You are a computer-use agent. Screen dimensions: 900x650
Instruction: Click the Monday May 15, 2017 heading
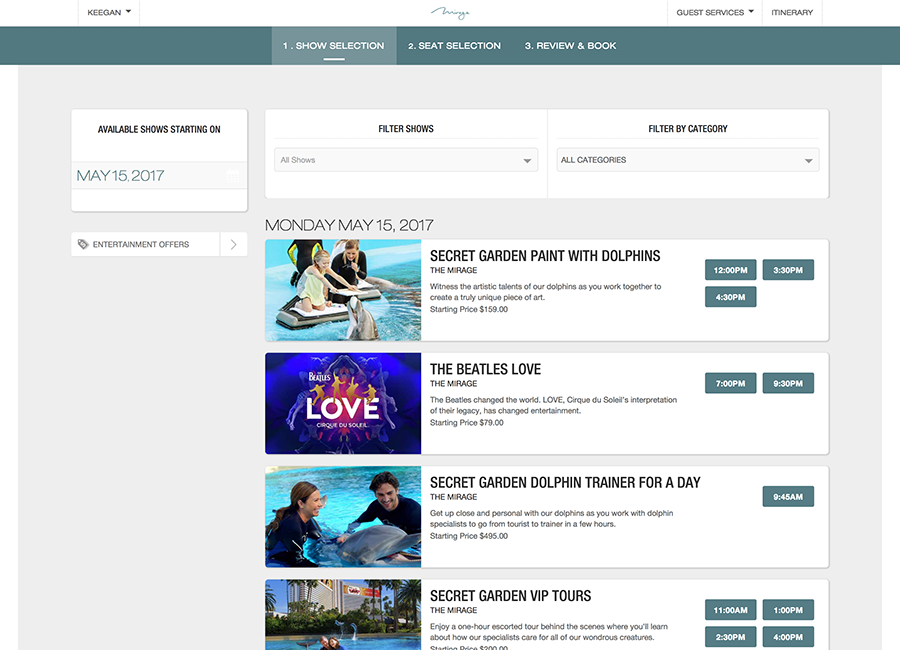click(x=349, y=225)
